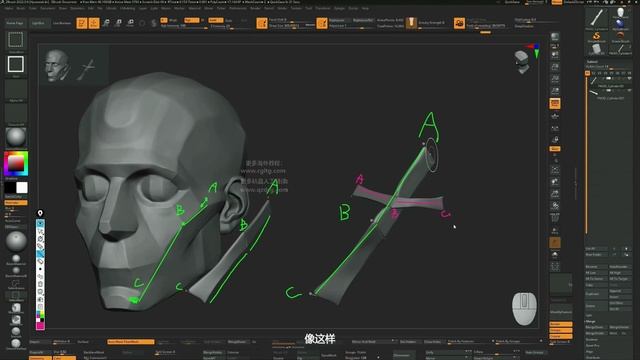640x360 pixels.
Task: Toggle Persp perspective view
Action: coord(555,103)
